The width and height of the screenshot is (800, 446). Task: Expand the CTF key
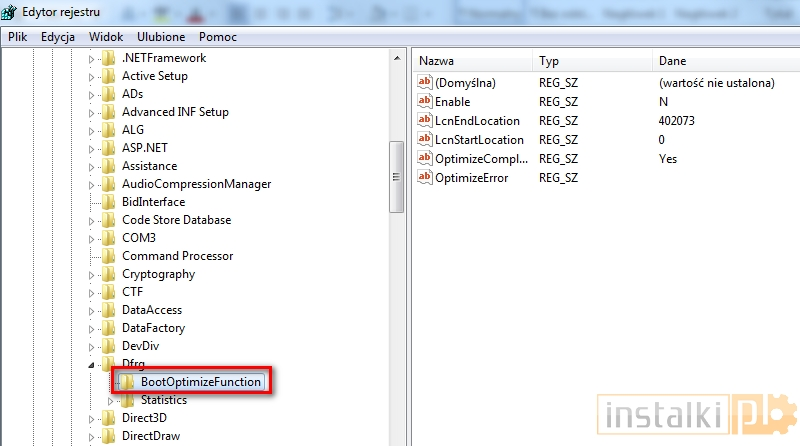[91, 293]
